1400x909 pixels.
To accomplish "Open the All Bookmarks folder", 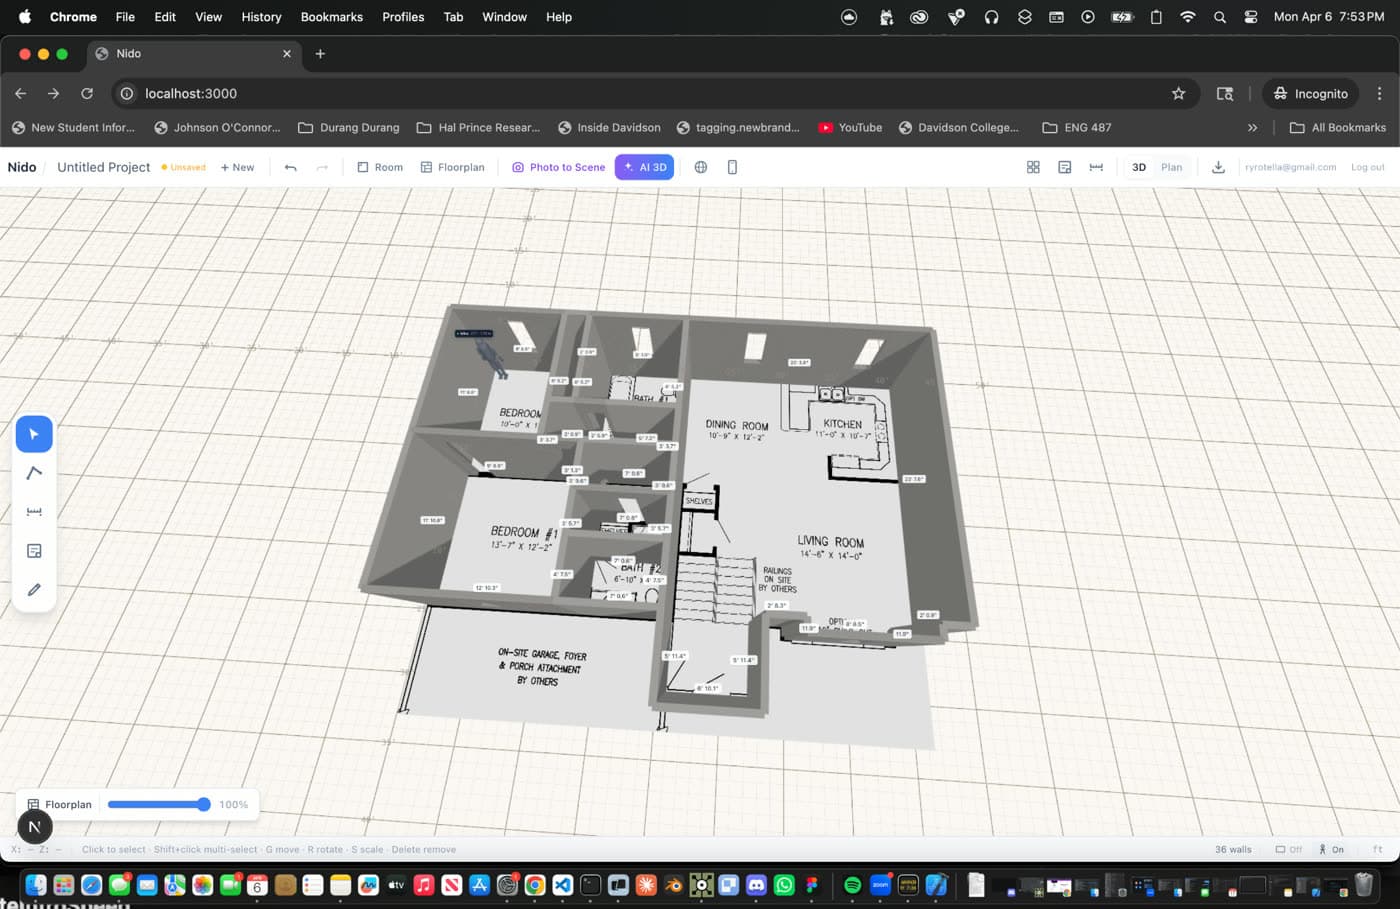I will (1338, 127).
